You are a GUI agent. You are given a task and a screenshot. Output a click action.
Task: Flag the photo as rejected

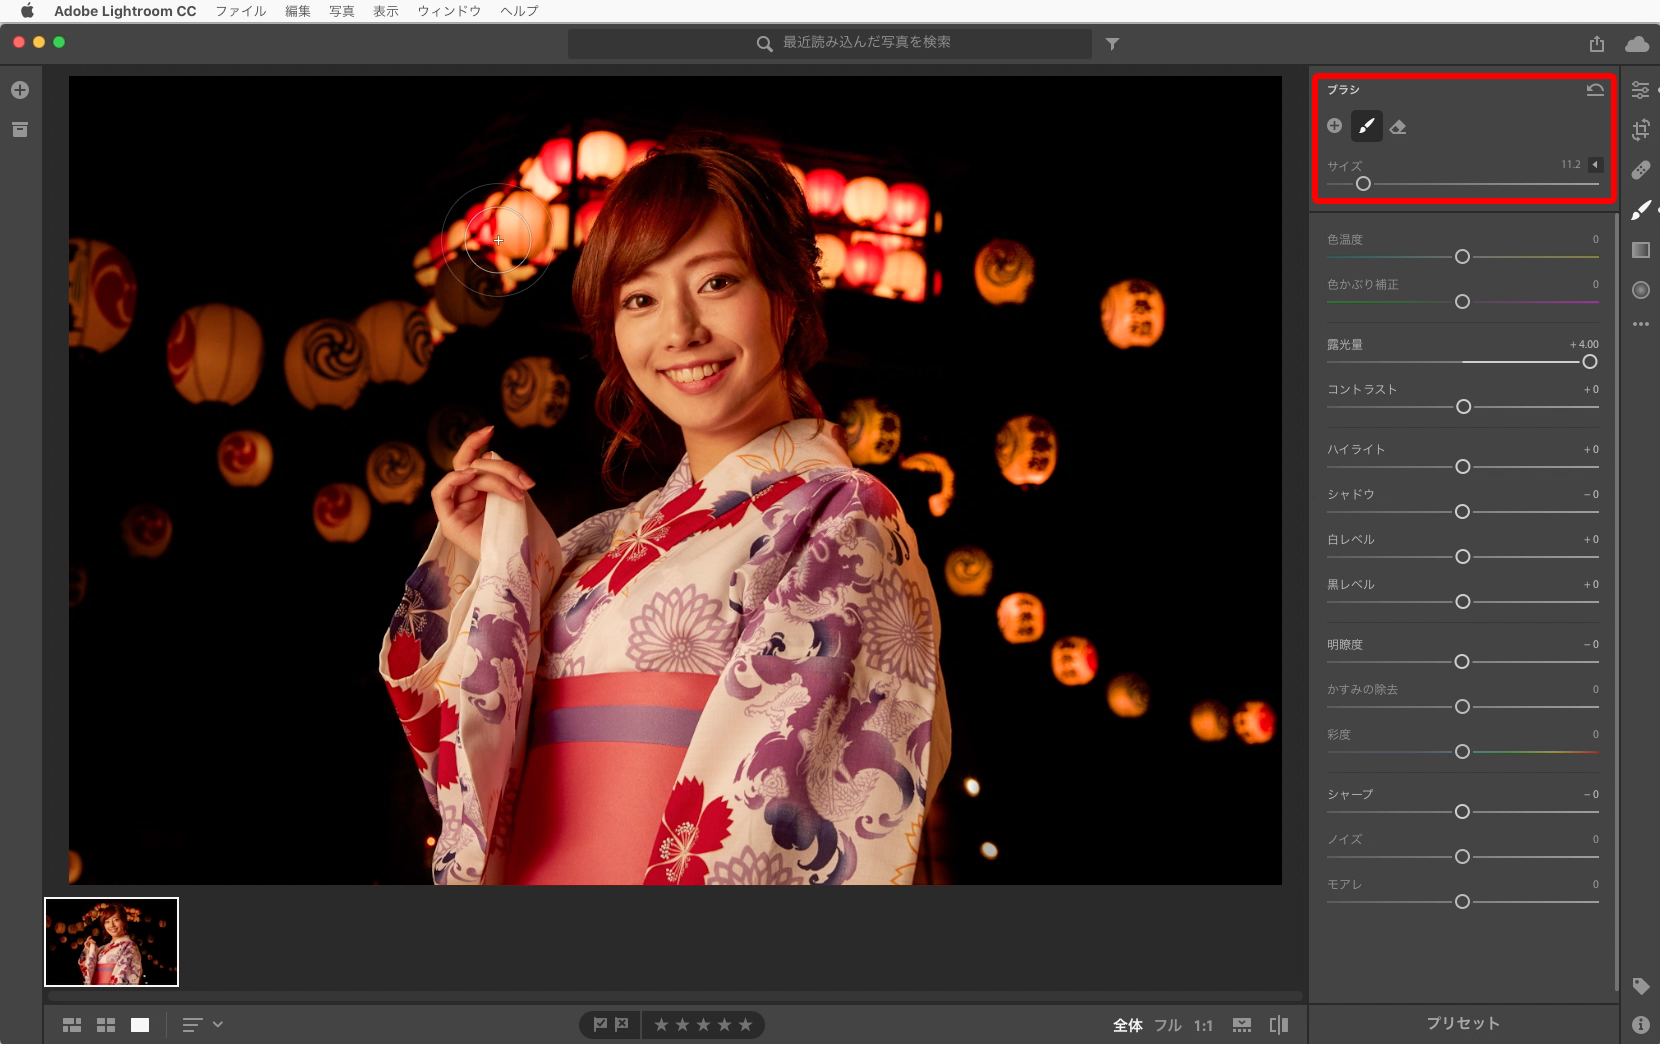pyautogui.click(x=622, y=1025)
